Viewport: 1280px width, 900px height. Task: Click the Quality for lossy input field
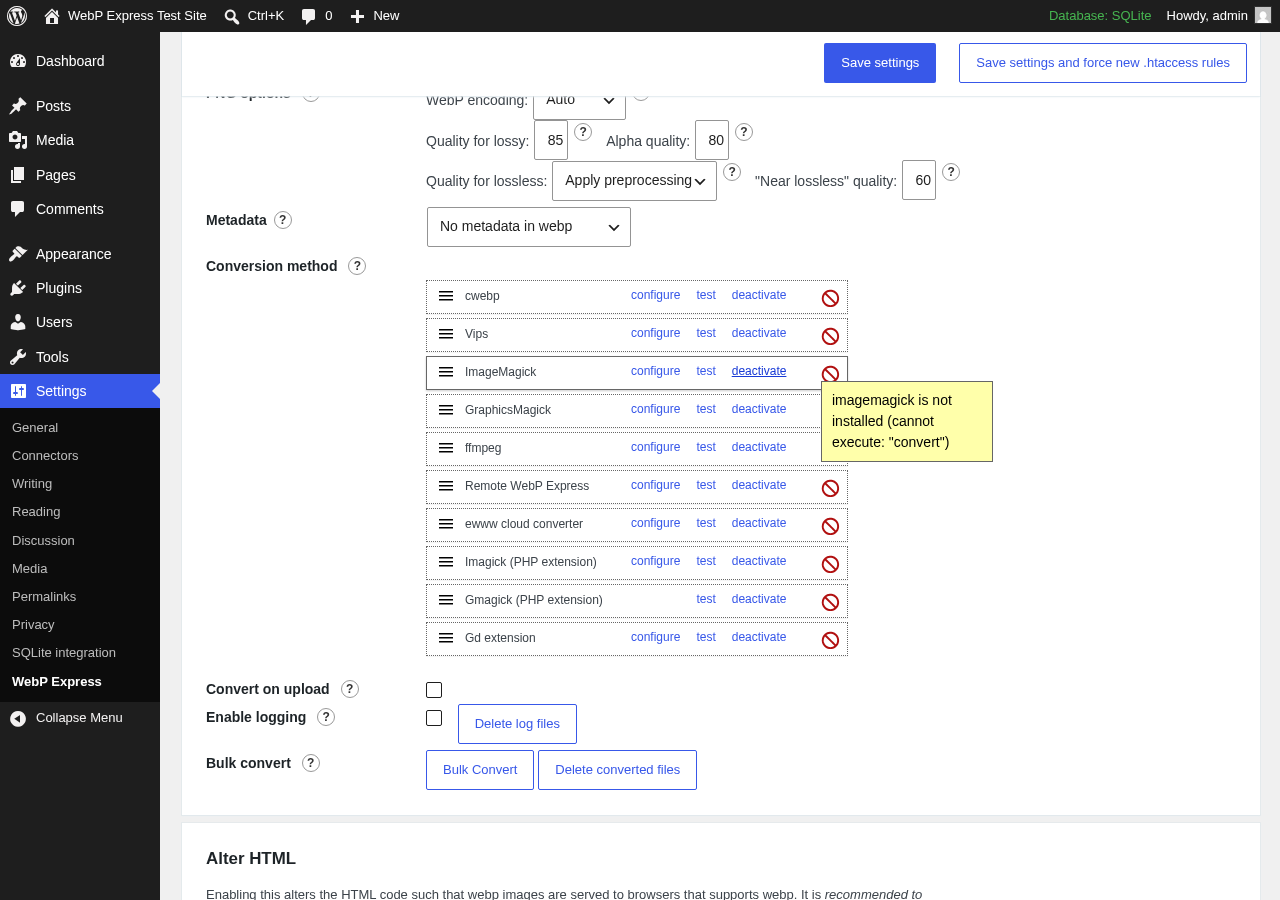[551, 140]
